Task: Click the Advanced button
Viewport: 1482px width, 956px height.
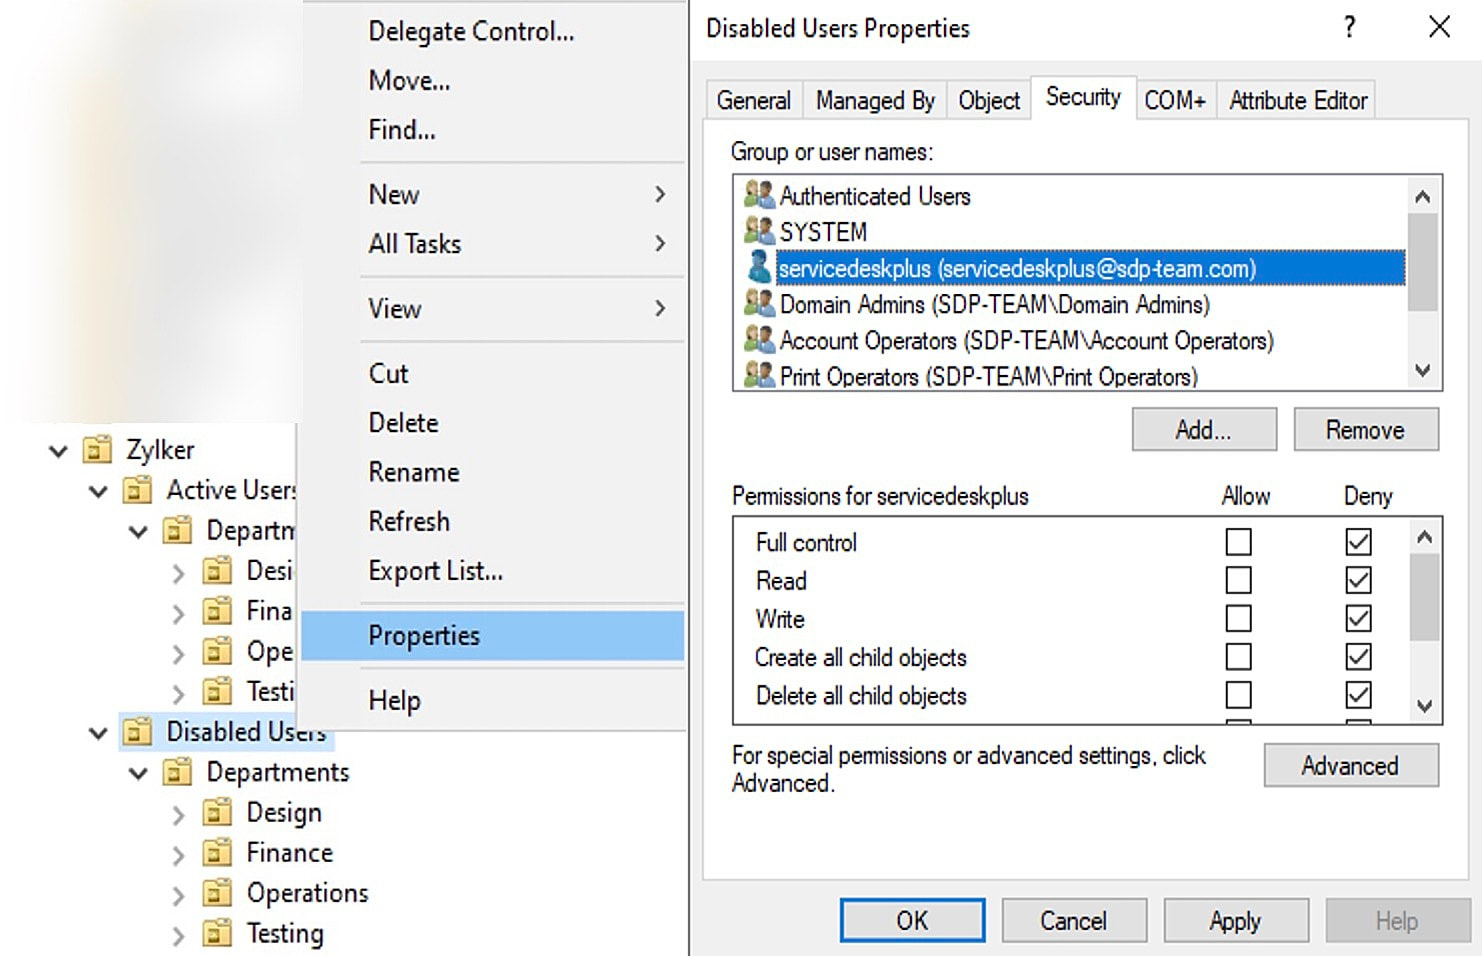Action: click(1350, 766)
